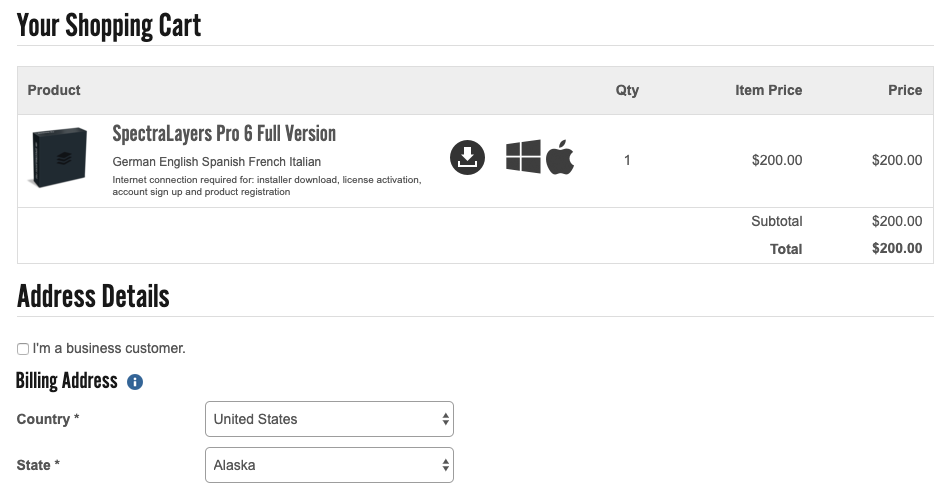Click the Billing Address heading text
The image size is (950, 504).
point(67,381)
